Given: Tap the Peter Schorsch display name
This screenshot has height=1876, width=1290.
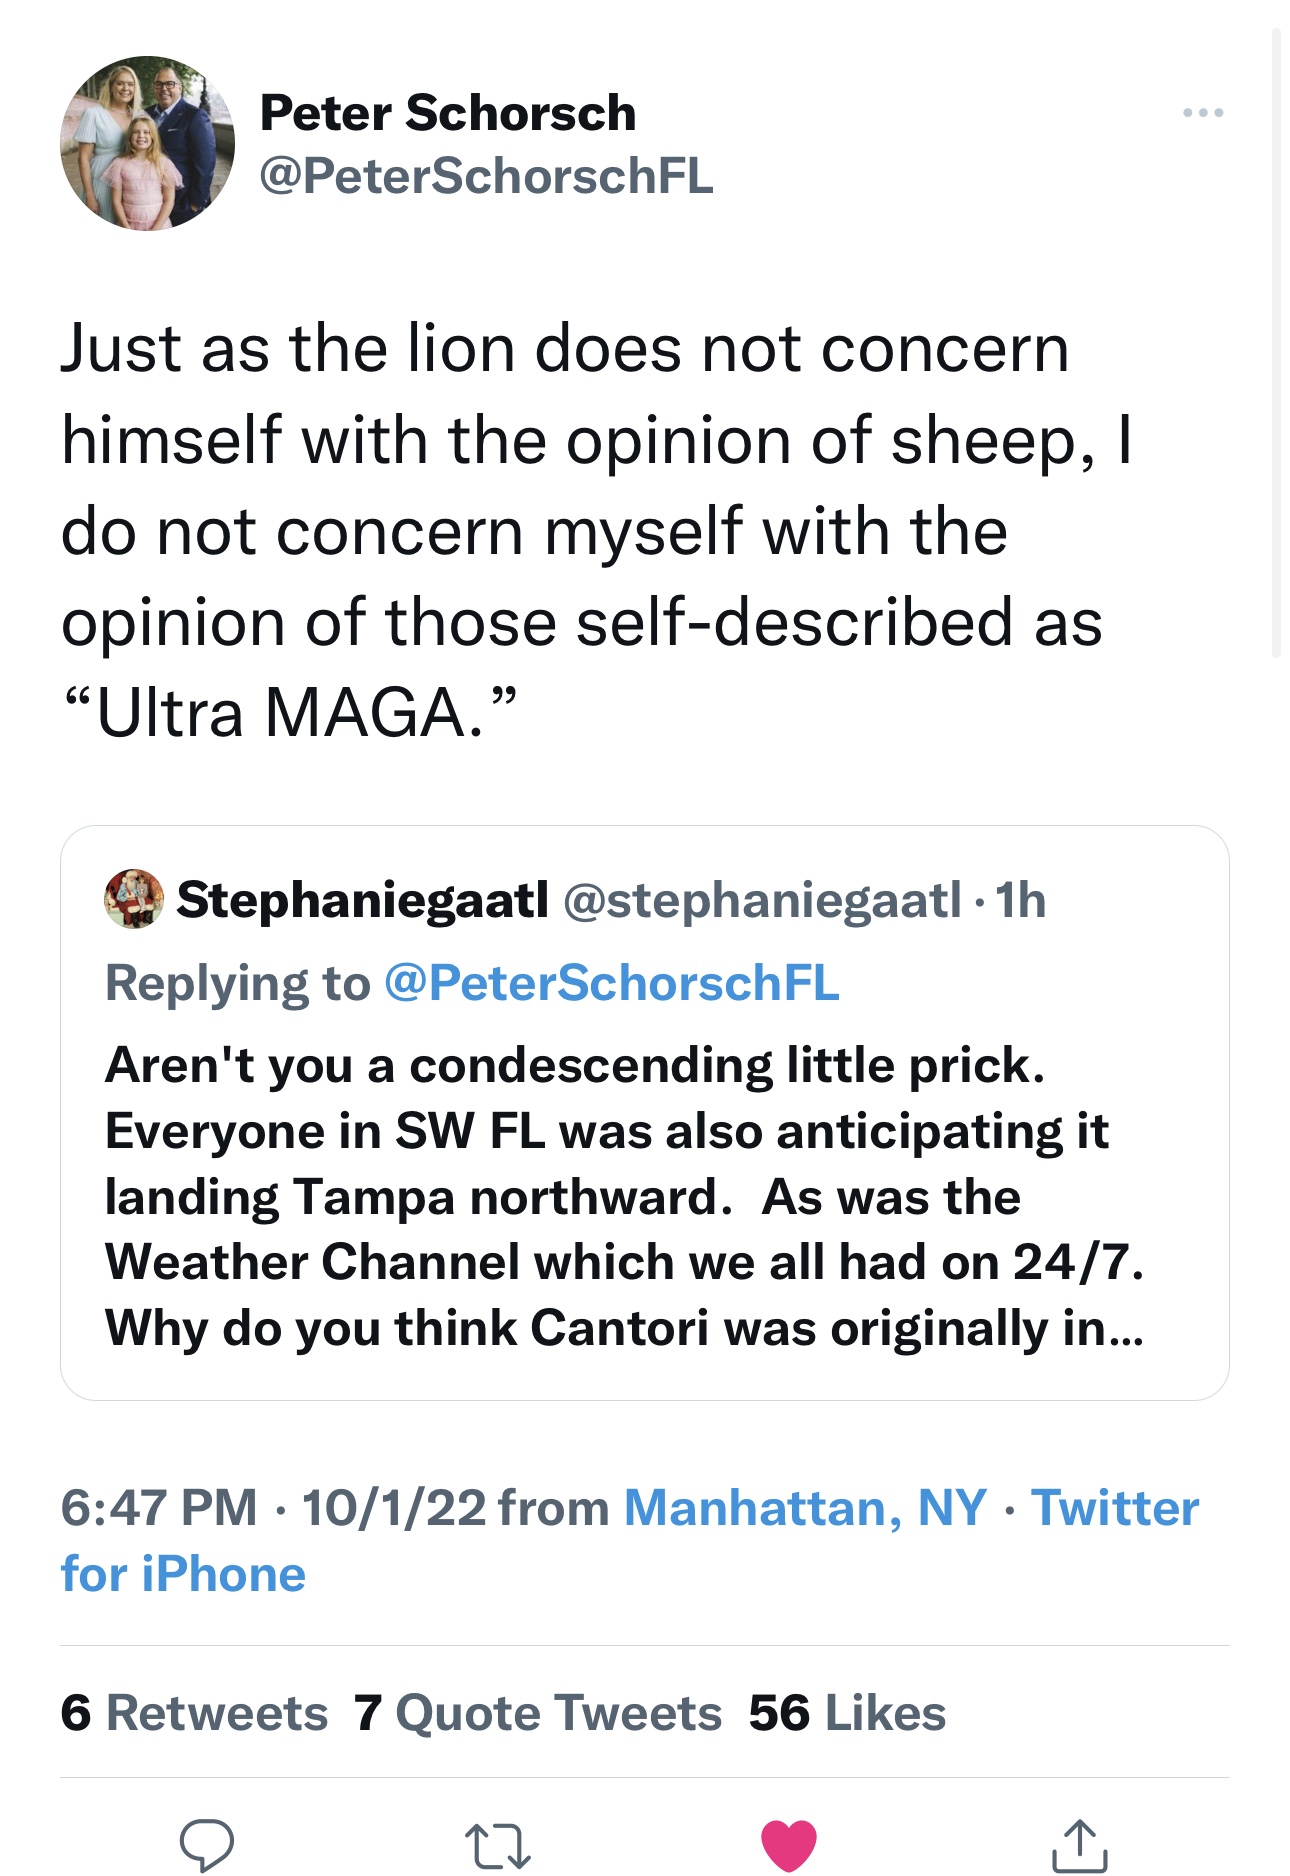Looking at the screenshot, I should point(447,112).
